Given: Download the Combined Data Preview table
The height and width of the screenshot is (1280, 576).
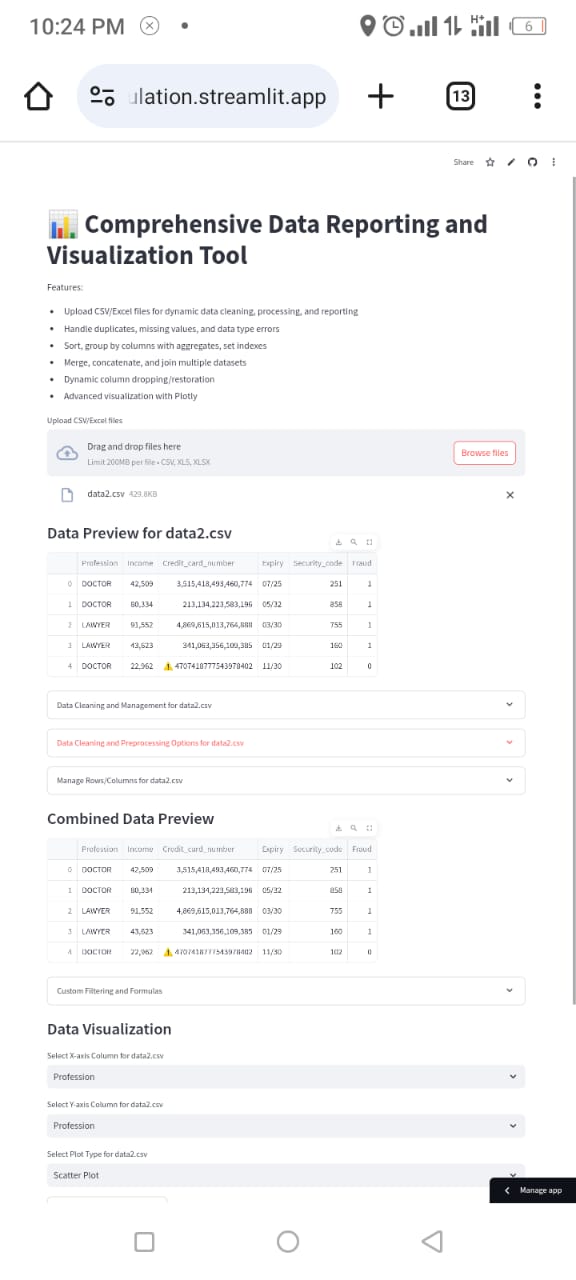Looking at the screenshot, I should (338, 828).
